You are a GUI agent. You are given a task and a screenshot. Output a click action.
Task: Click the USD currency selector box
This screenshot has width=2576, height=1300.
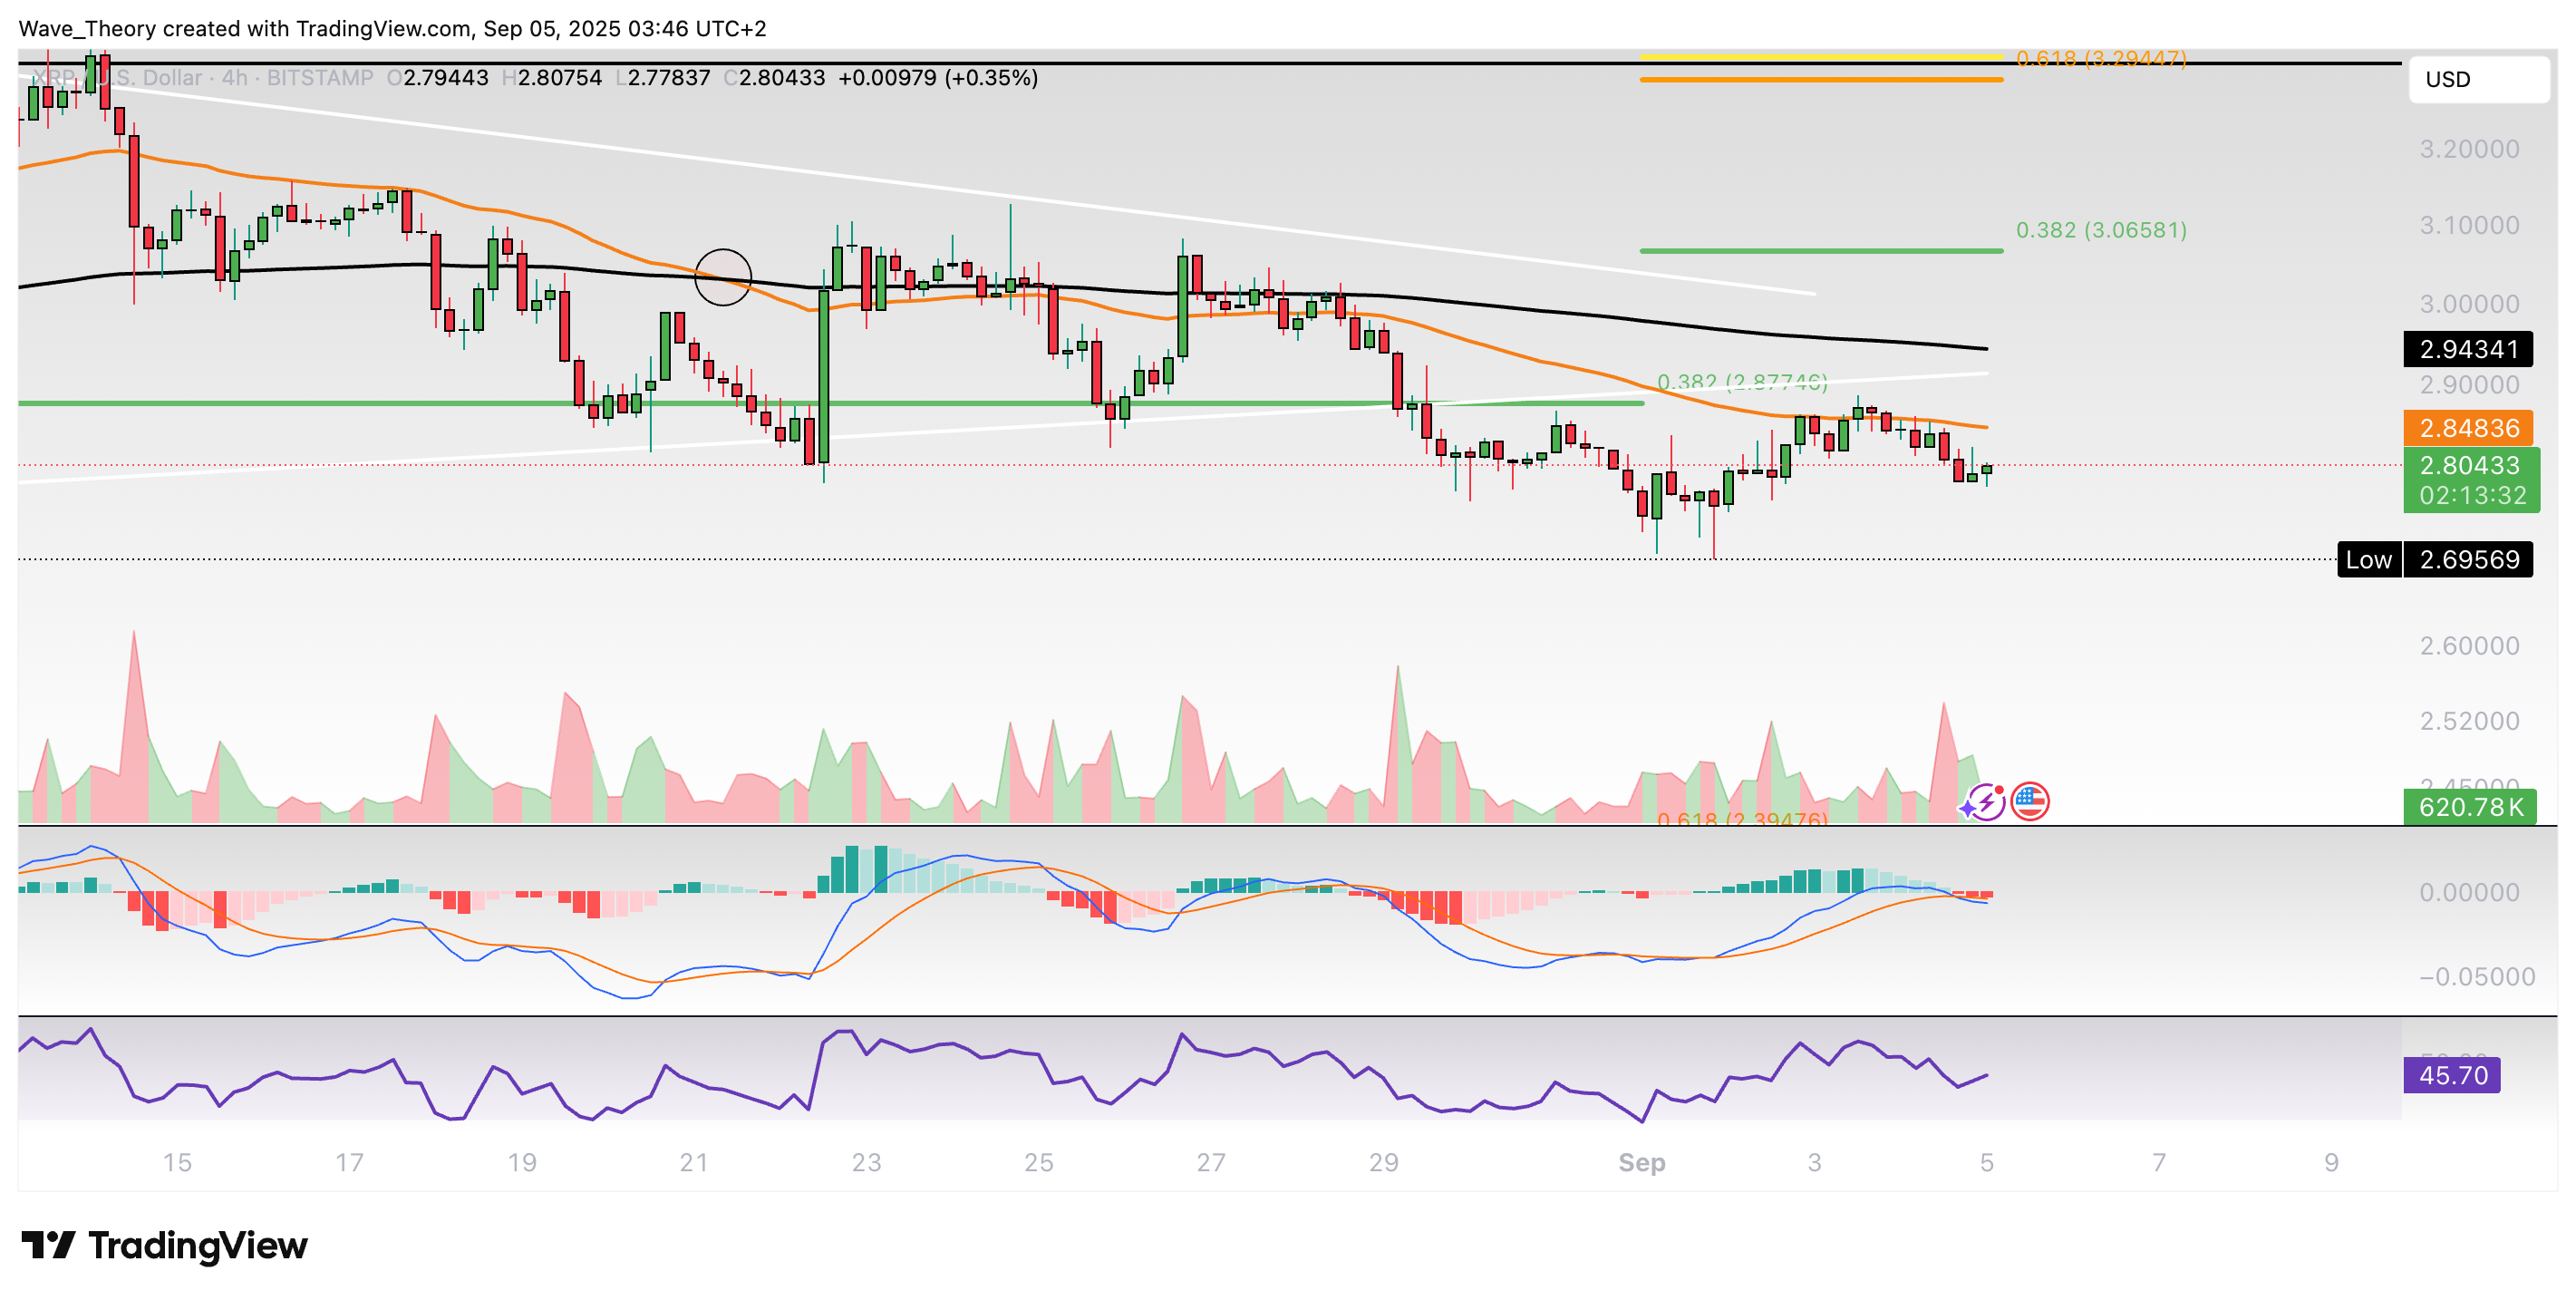point(2478,79)
